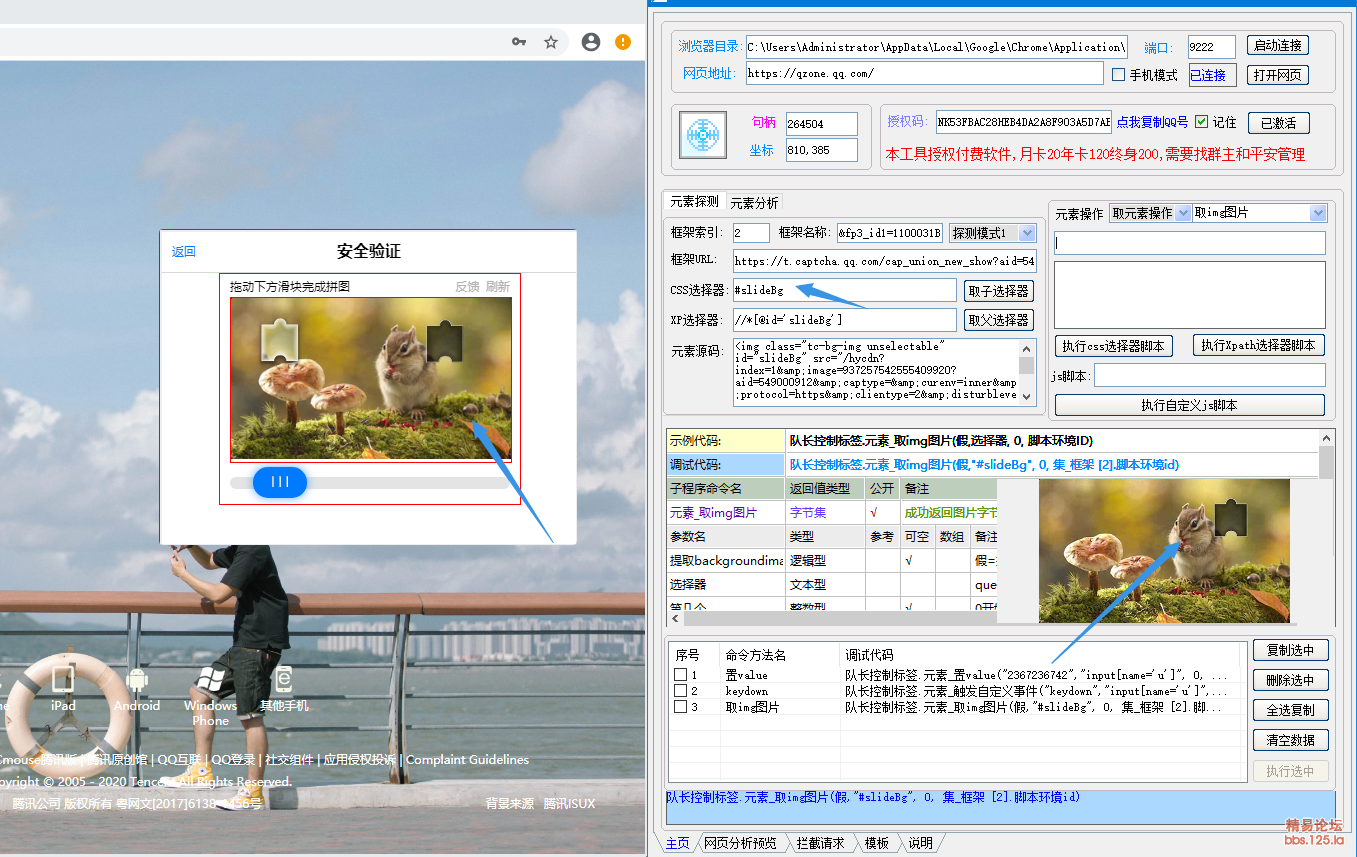Click the 已激活 button
The image size is (1357, 857).
[x=1278, y=123]
